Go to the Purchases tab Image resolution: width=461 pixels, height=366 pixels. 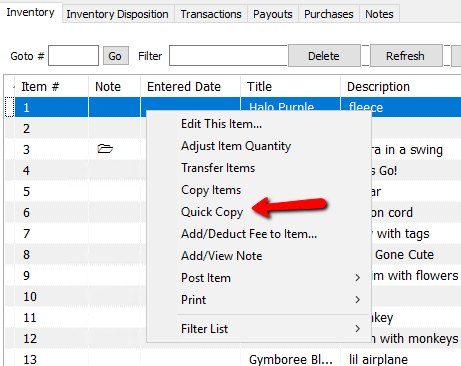(329, 14)
